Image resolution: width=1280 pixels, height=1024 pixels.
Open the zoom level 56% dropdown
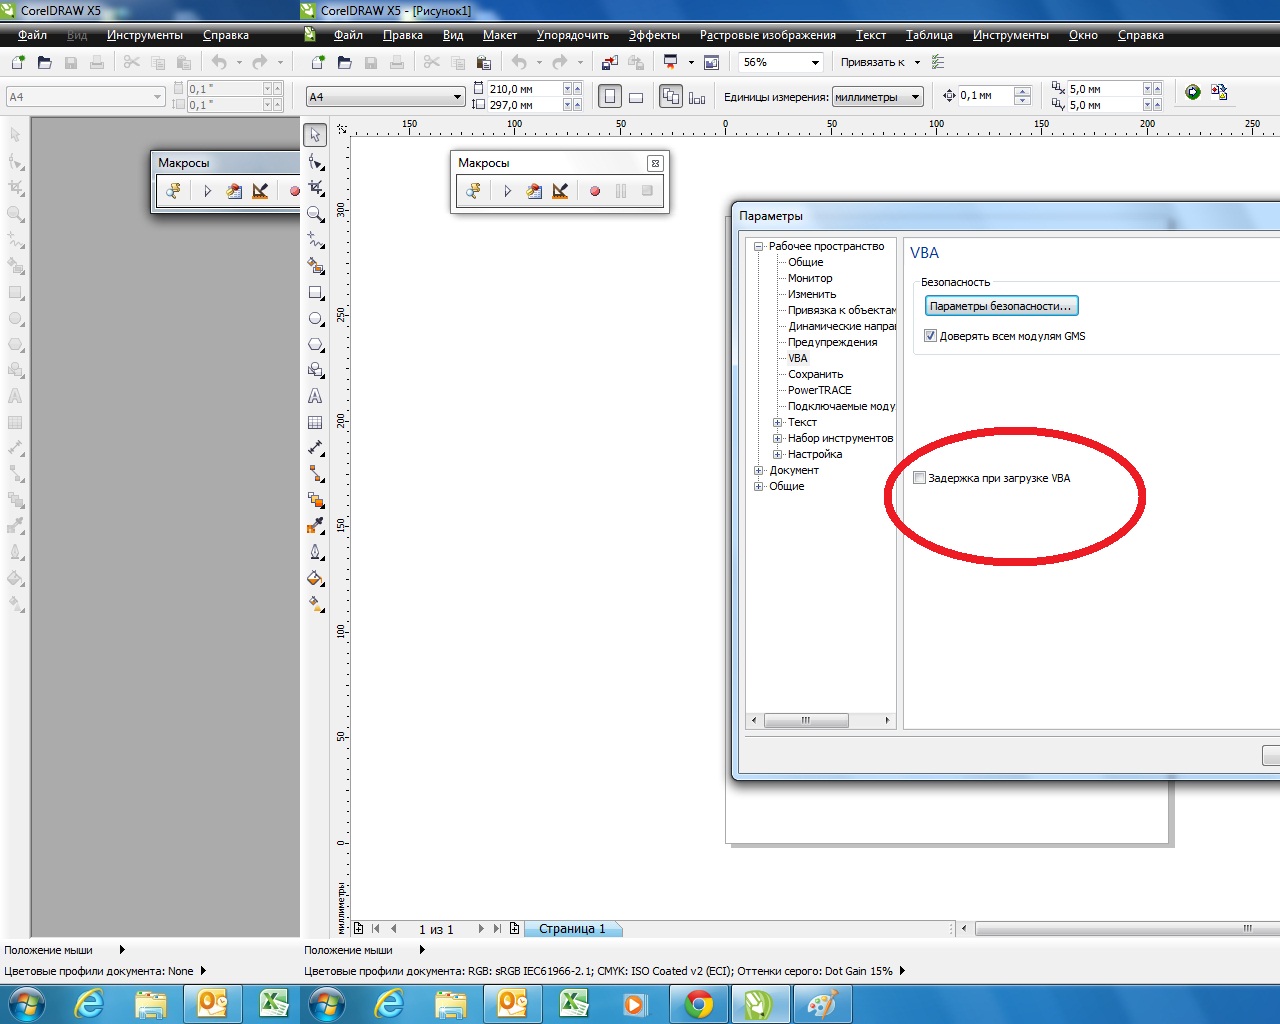coord(815,63)
